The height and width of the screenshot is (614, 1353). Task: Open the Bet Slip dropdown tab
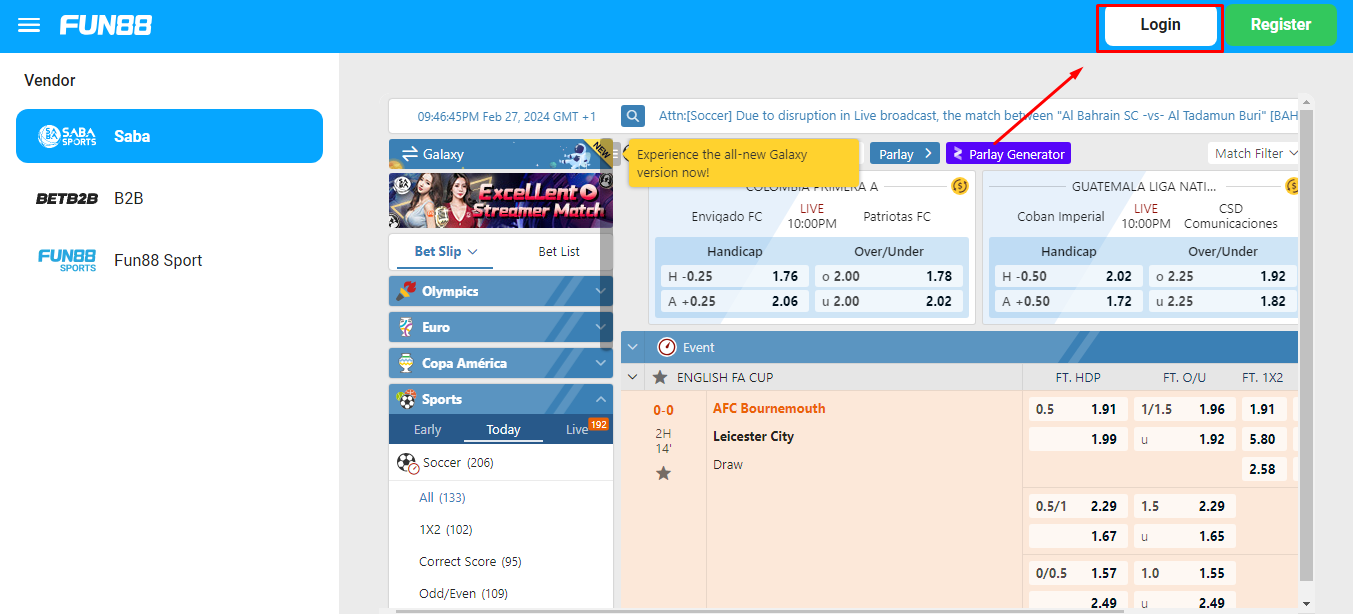click(x=446, y=251)
